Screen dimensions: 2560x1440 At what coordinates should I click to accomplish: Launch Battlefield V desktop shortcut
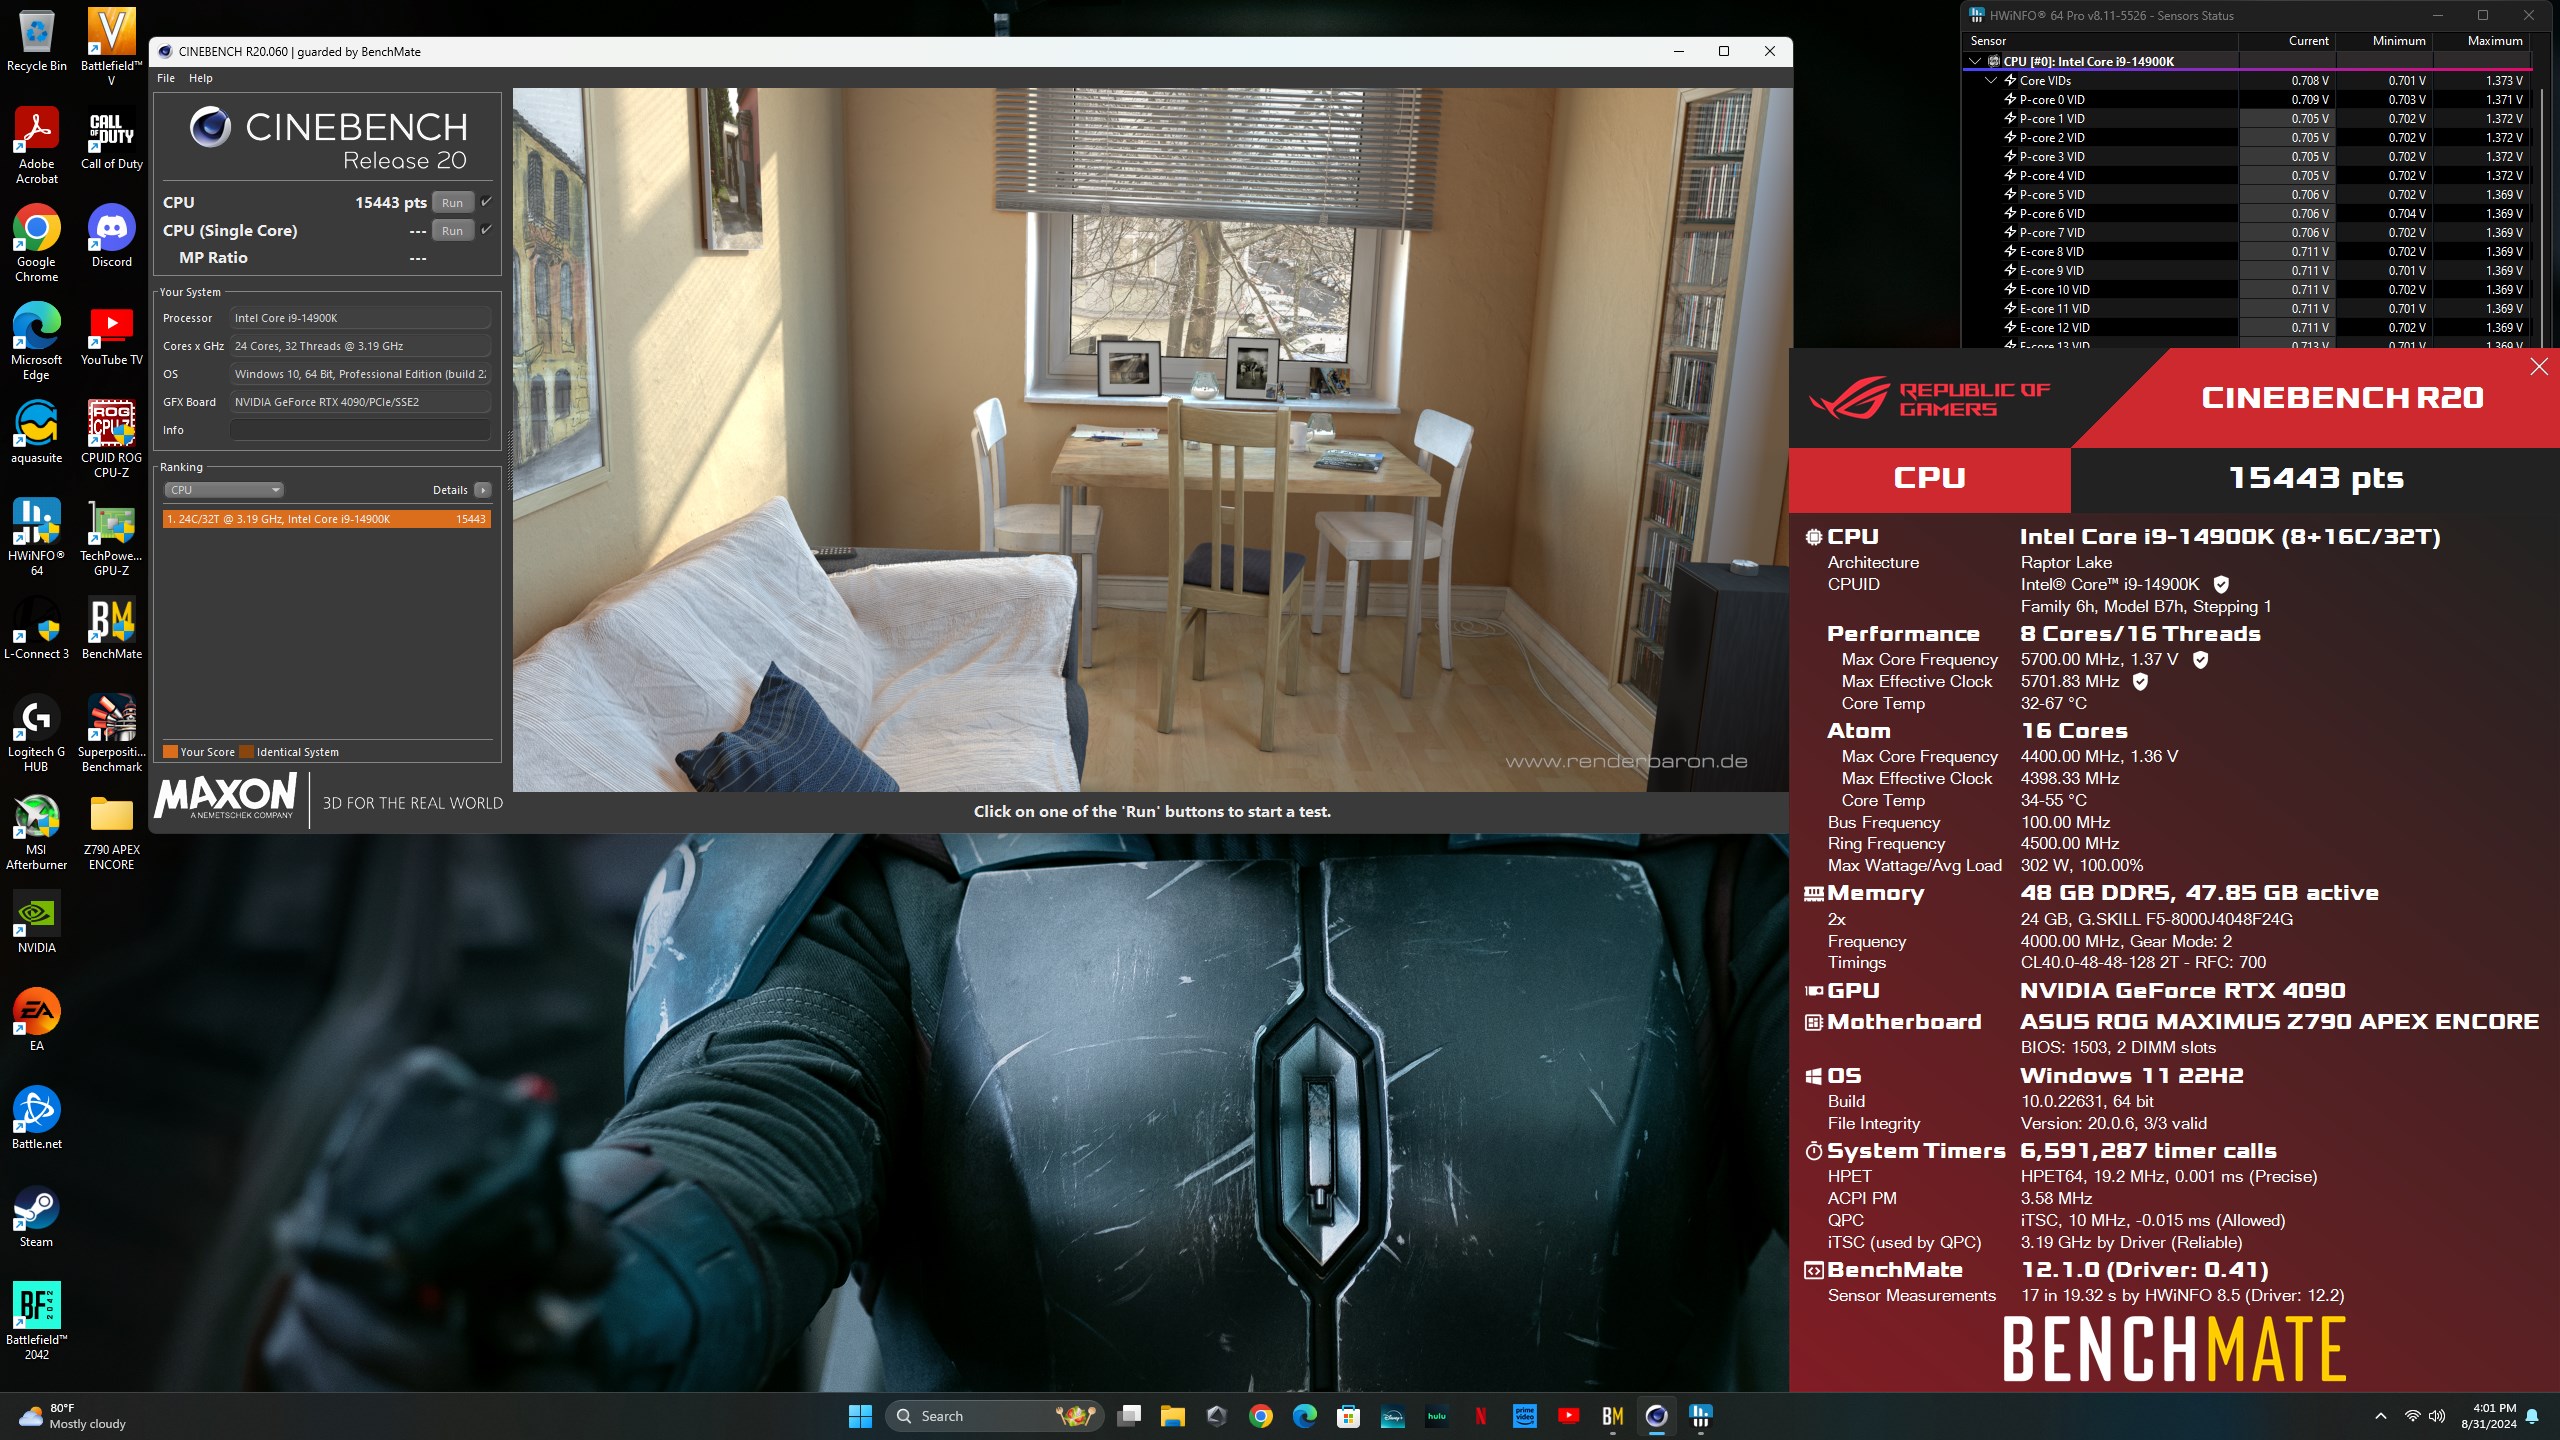pyautogui.click(x=111, y=46)
